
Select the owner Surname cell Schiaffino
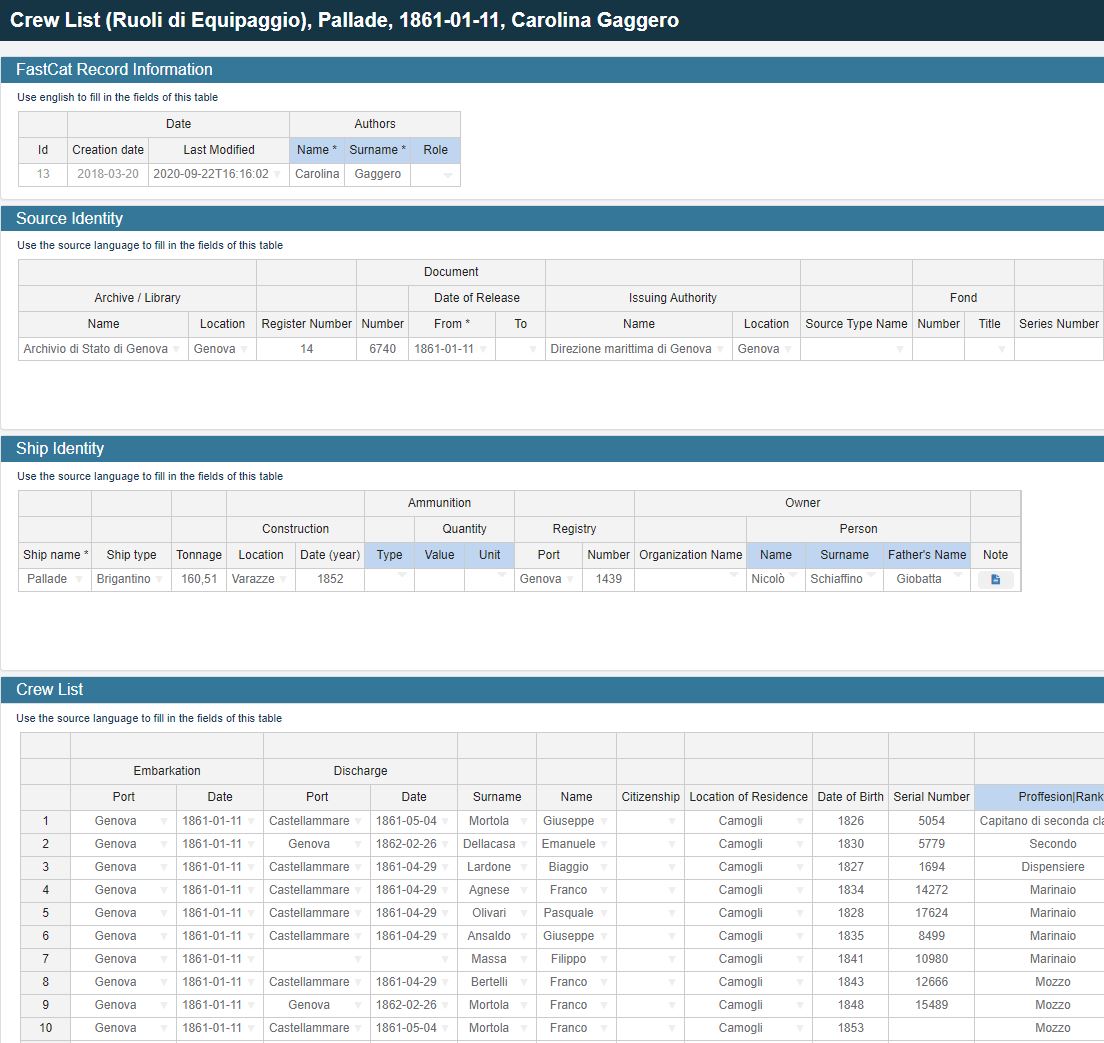click(x=844, y=579)
